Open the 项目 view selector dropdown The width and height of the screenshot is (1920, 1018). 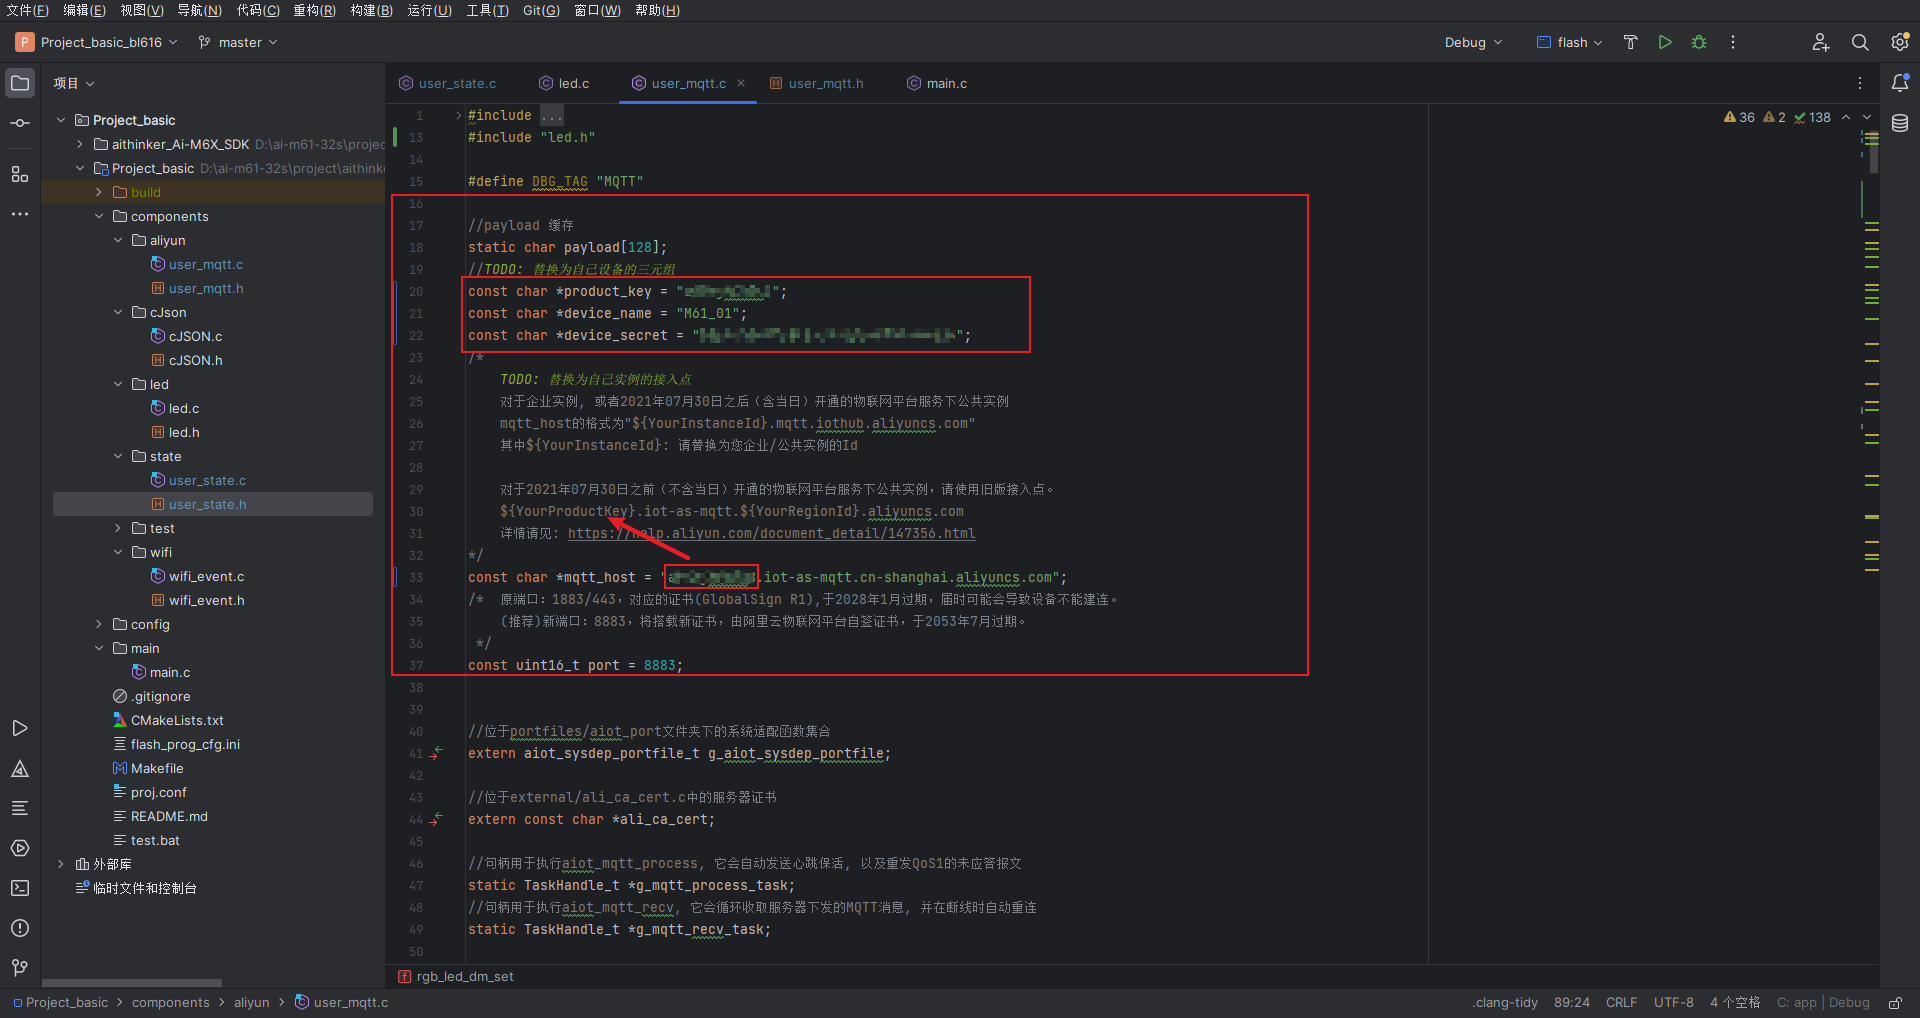[x=74, y=83]
